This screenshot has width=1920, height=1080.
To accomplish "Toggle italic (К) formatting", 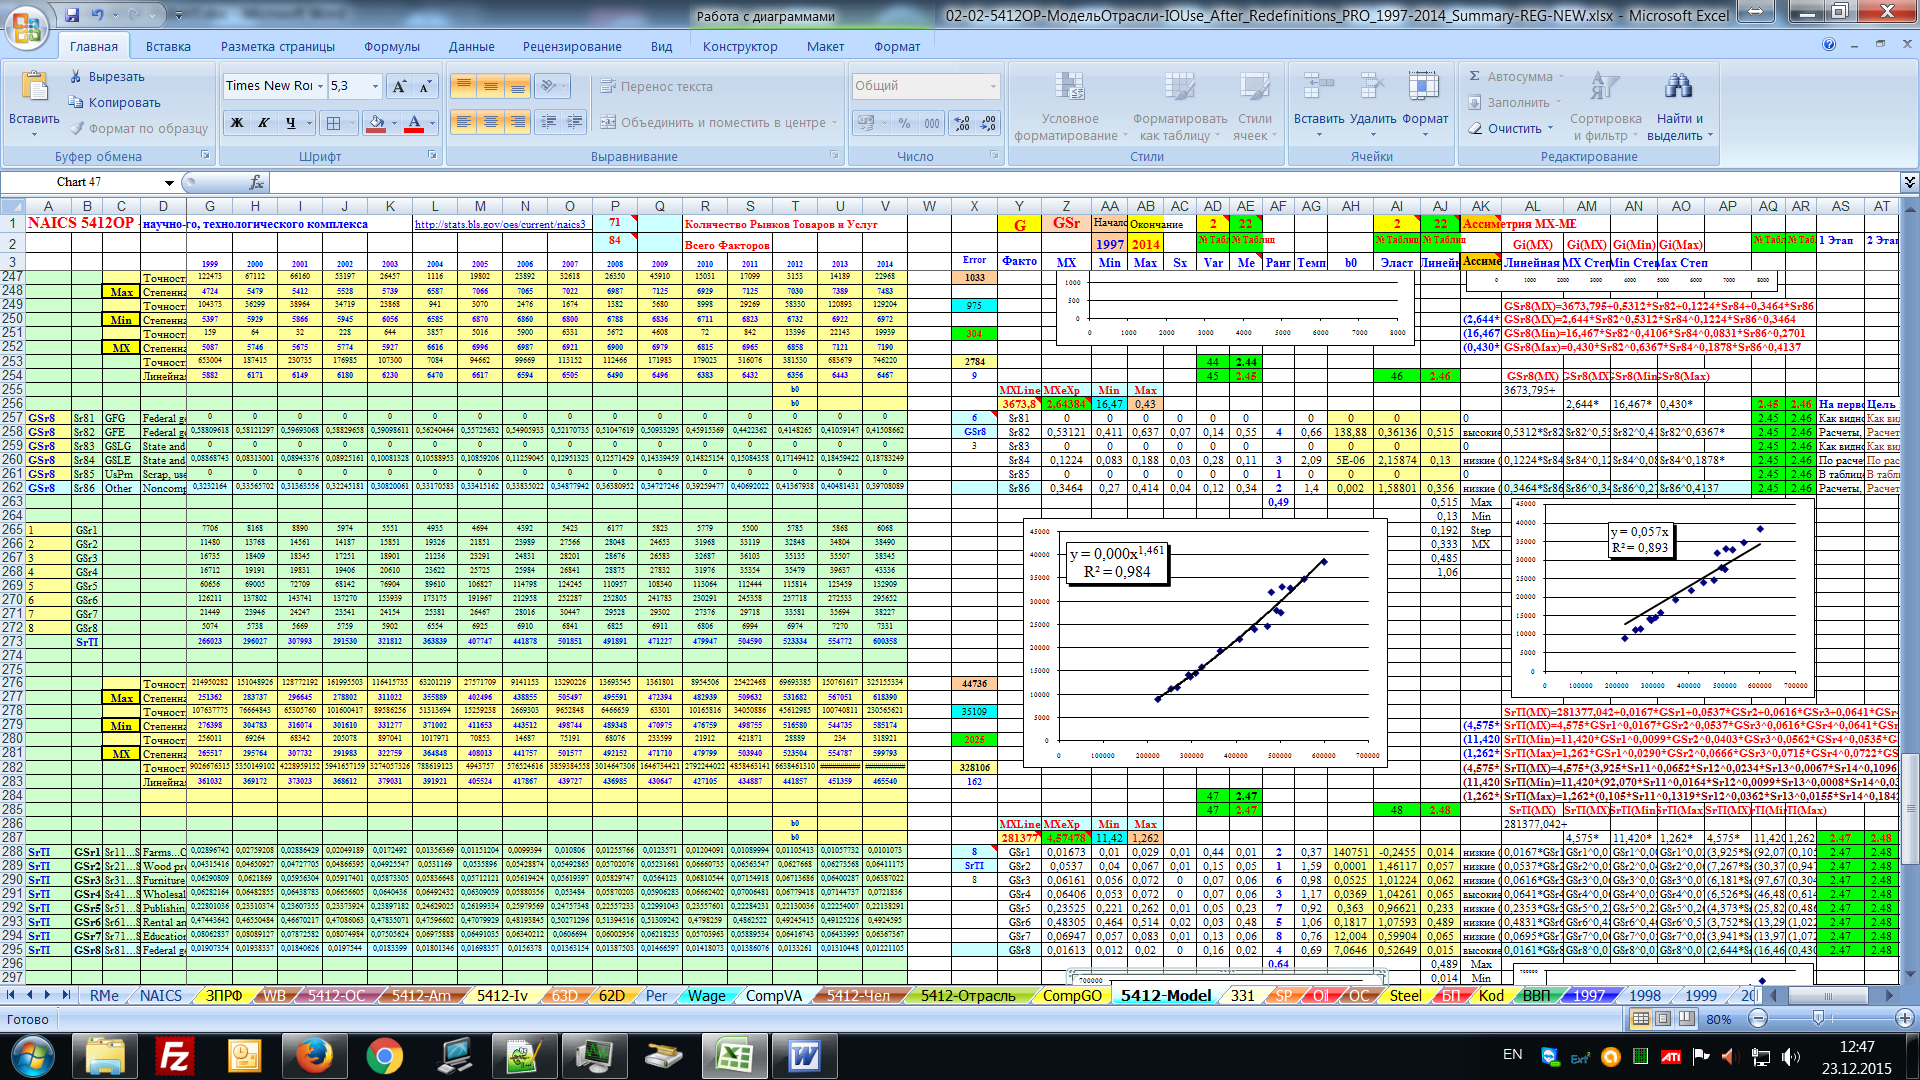I will coord(264,123).
